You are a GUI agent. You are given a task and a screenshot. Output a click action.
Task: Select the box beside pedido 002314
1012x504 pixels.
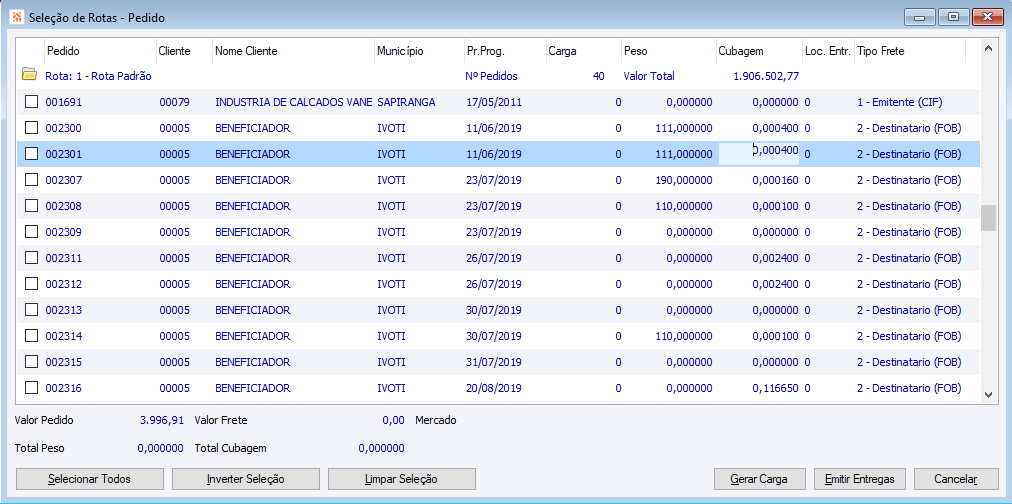point(31,336)
